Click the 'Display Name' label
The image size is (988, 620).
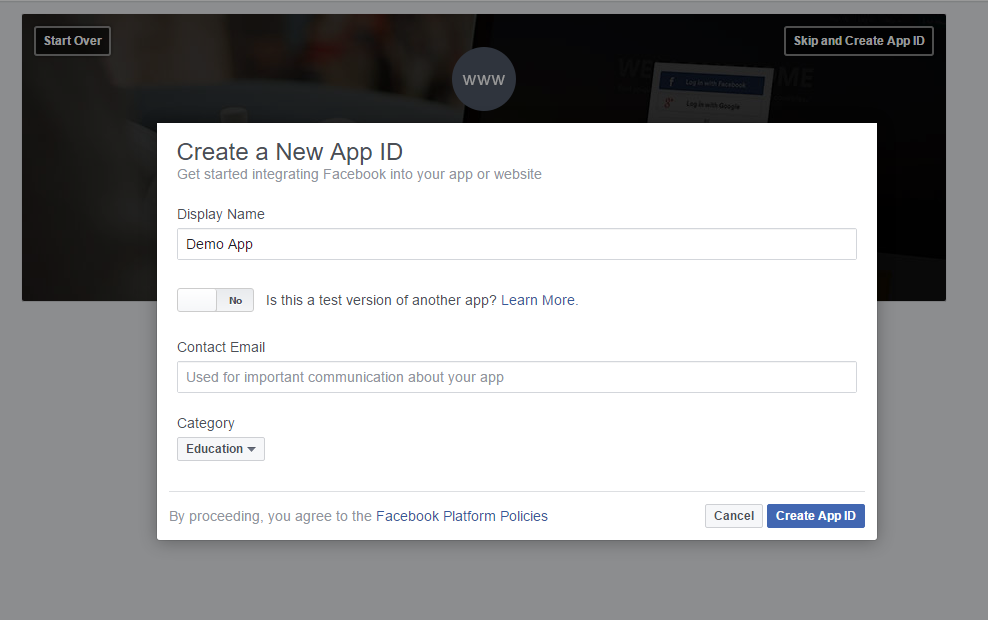click(221, 214)
